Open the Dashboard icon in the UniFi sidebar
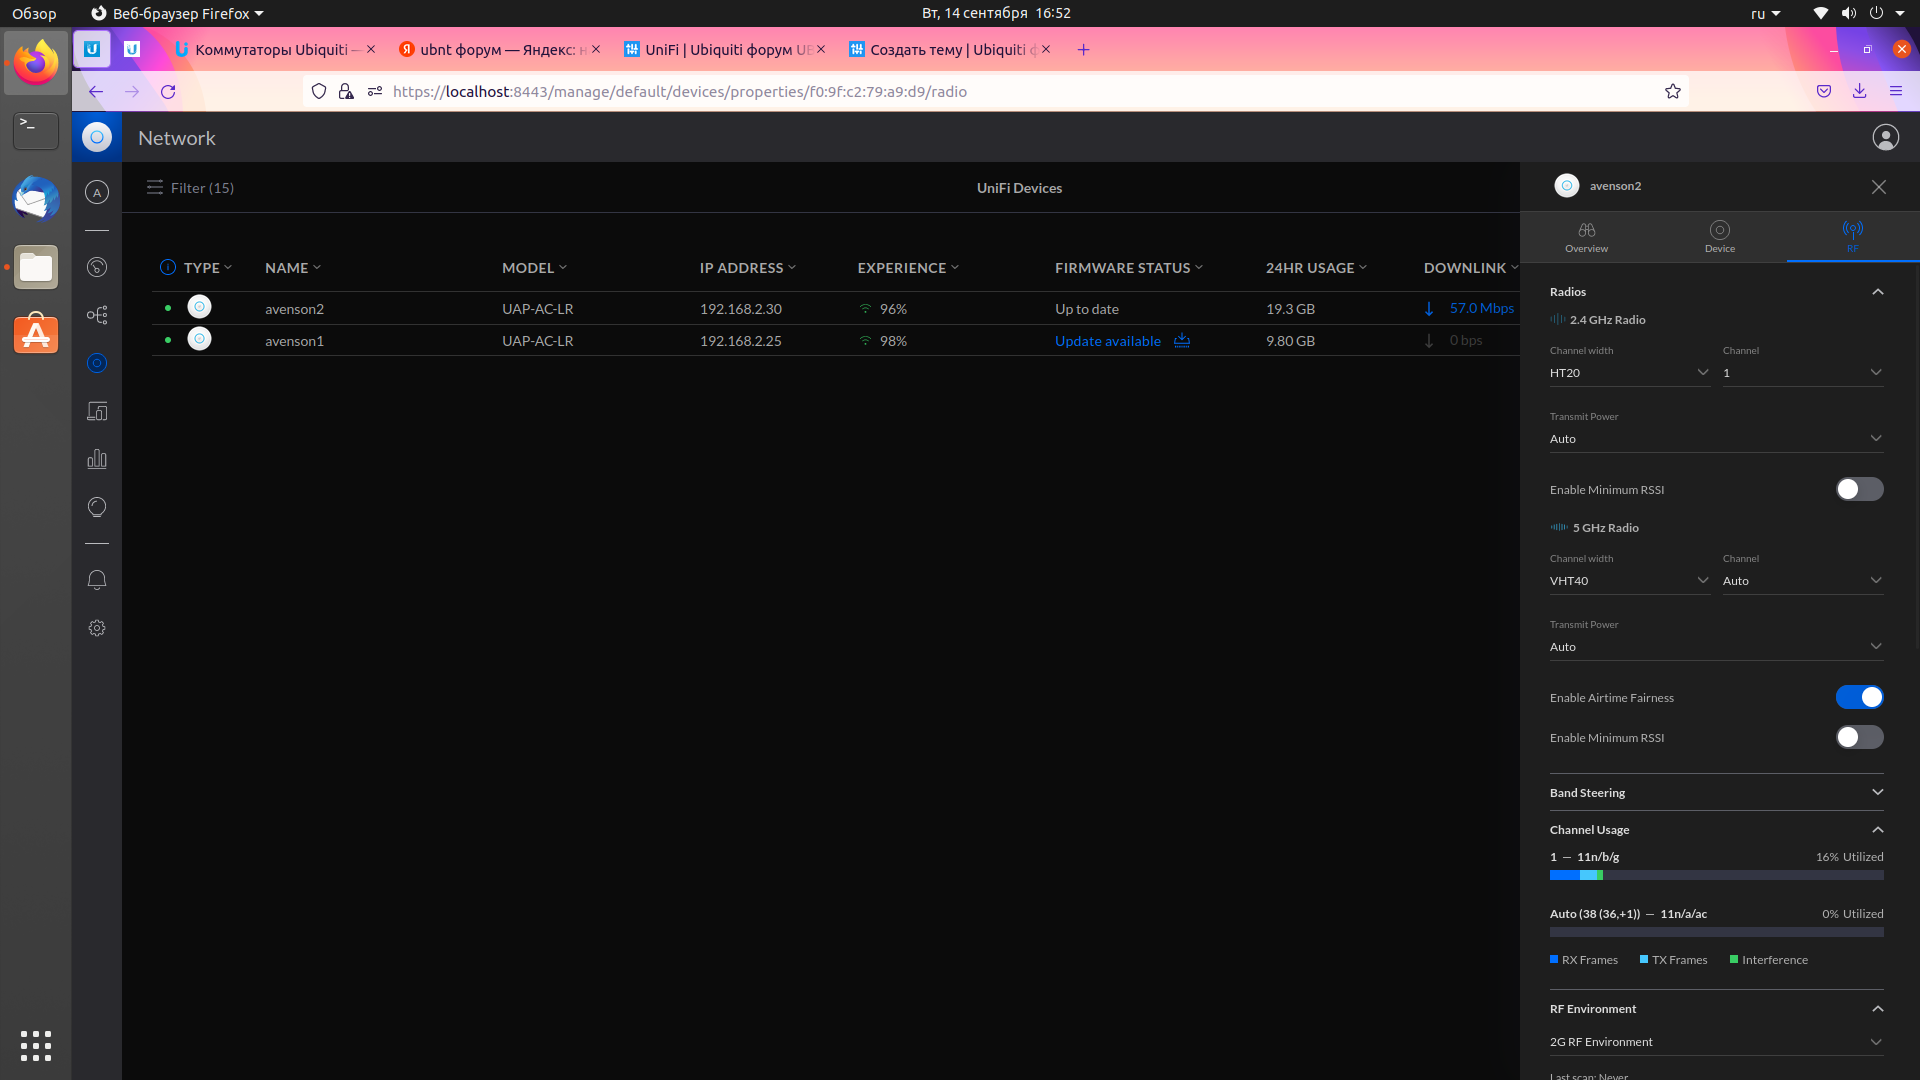The width and height of the screenshot is (1920, 1080). [97, 192]
